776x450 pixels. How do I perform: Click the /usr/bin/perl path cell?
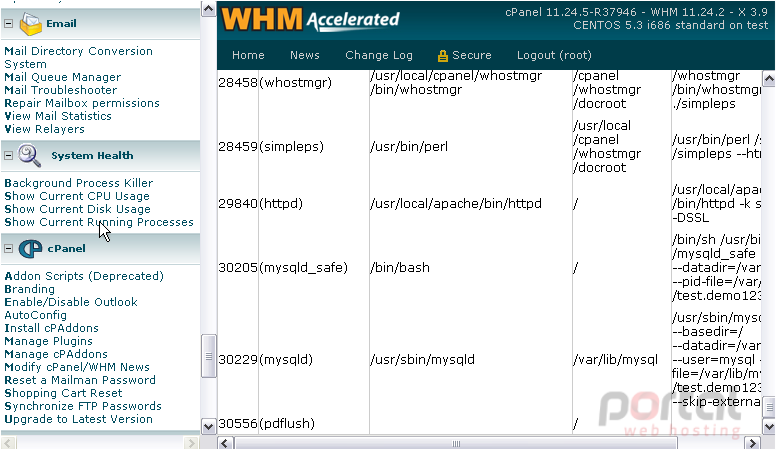(409, 147)
